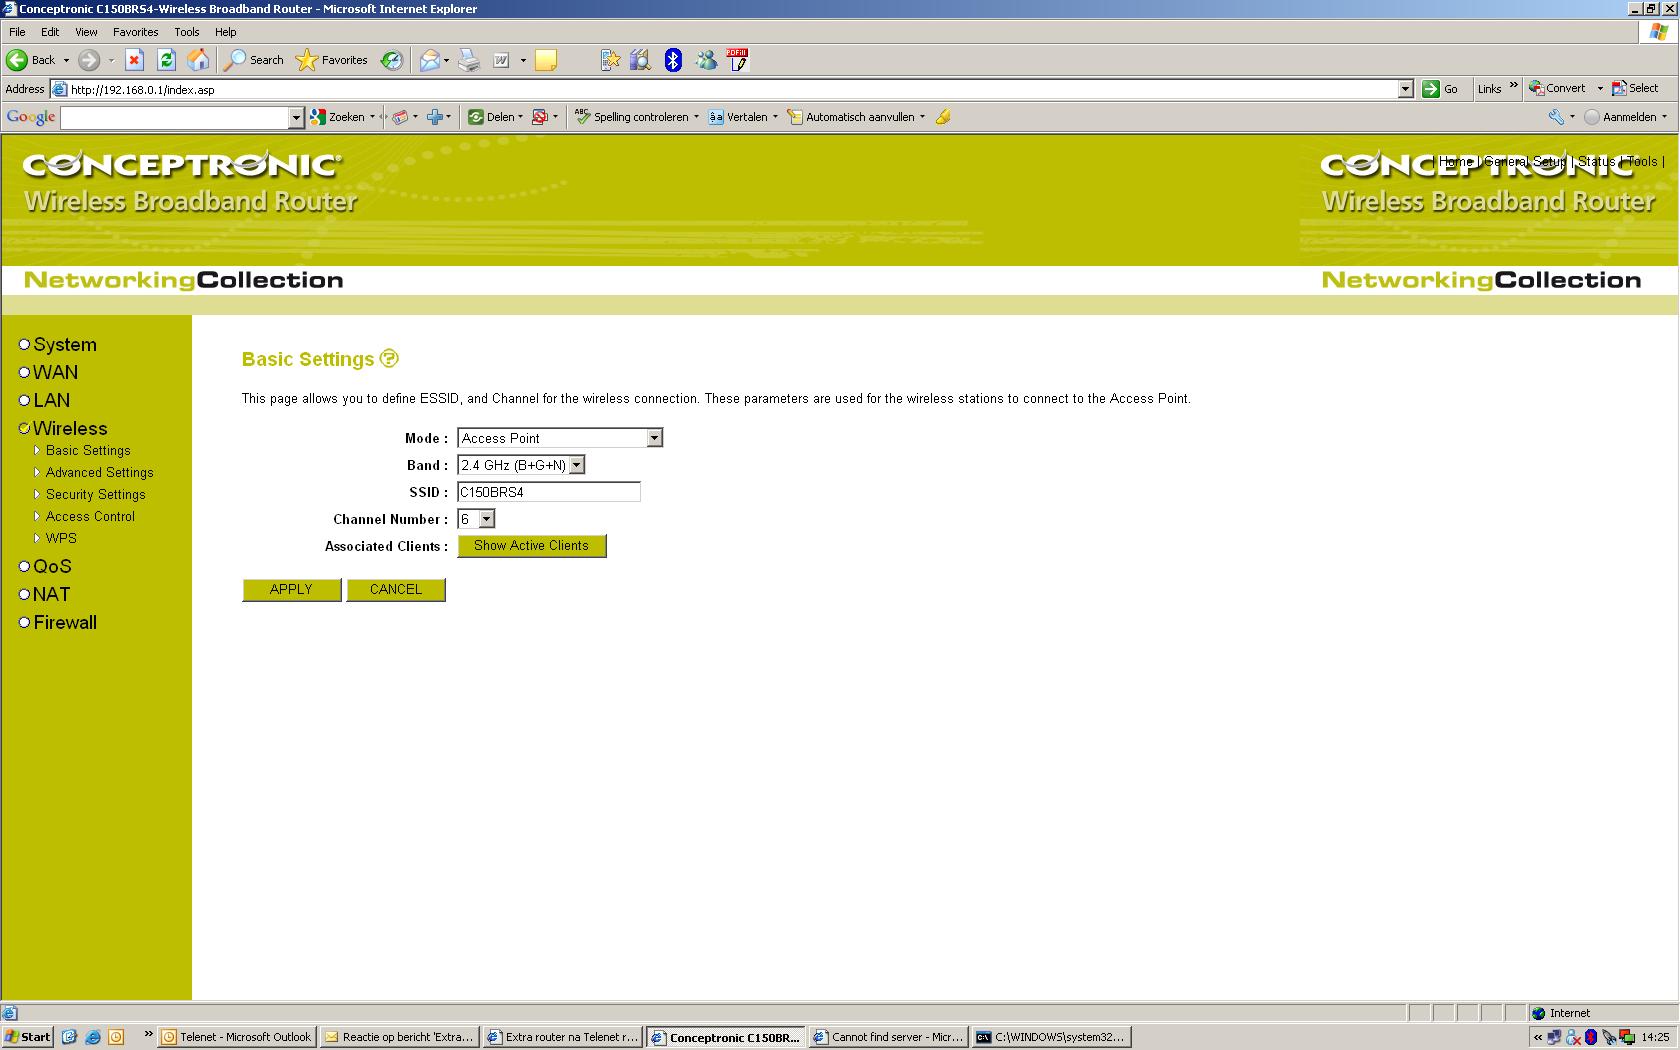Click Show Active Clients button

[532, 546]
